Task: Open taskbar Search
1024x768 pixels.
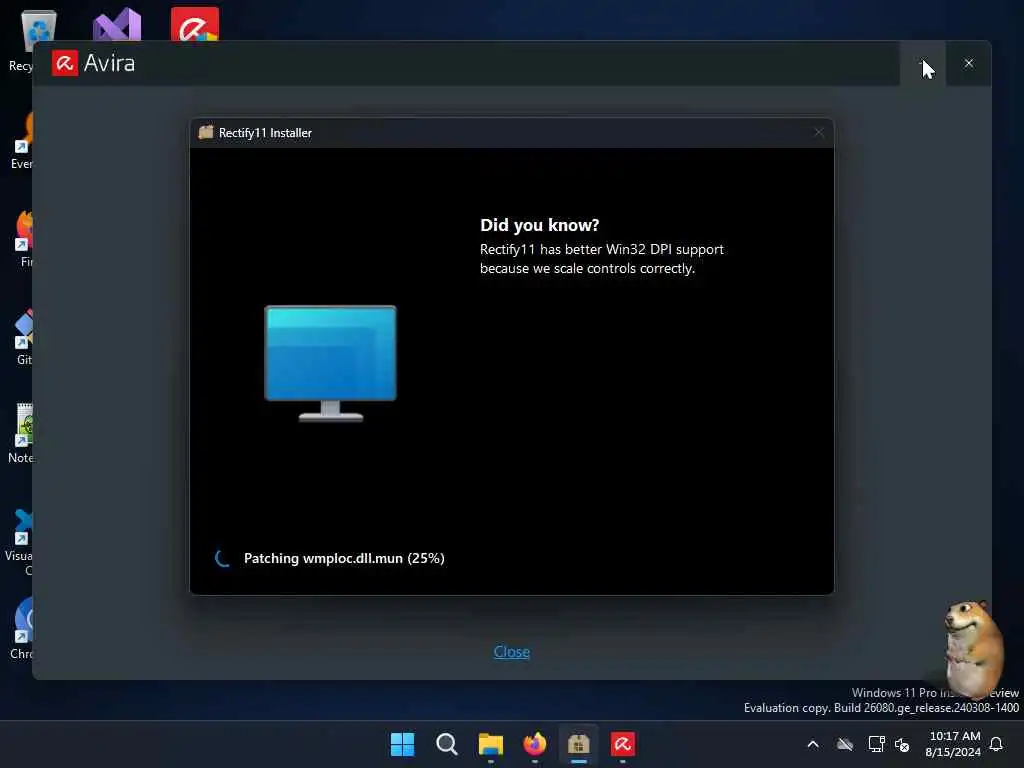Action: (447, 744)
